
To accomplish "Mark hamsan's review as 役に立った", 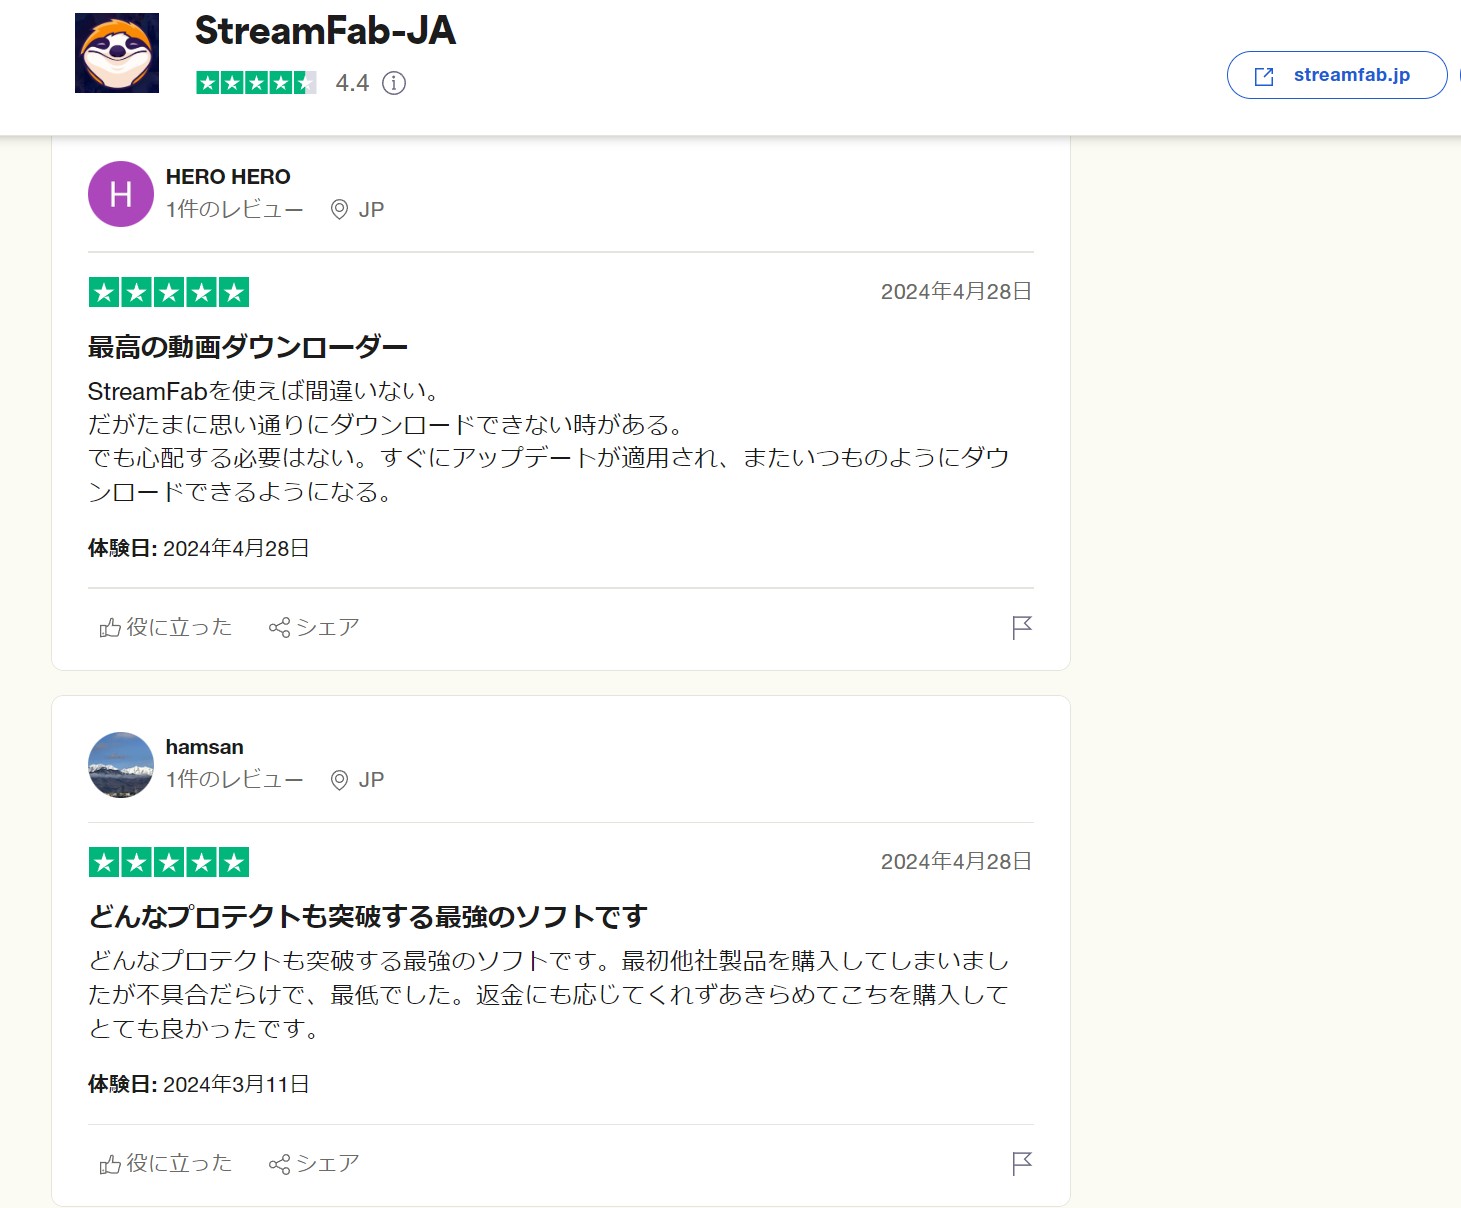I will tap(166, 1163).
